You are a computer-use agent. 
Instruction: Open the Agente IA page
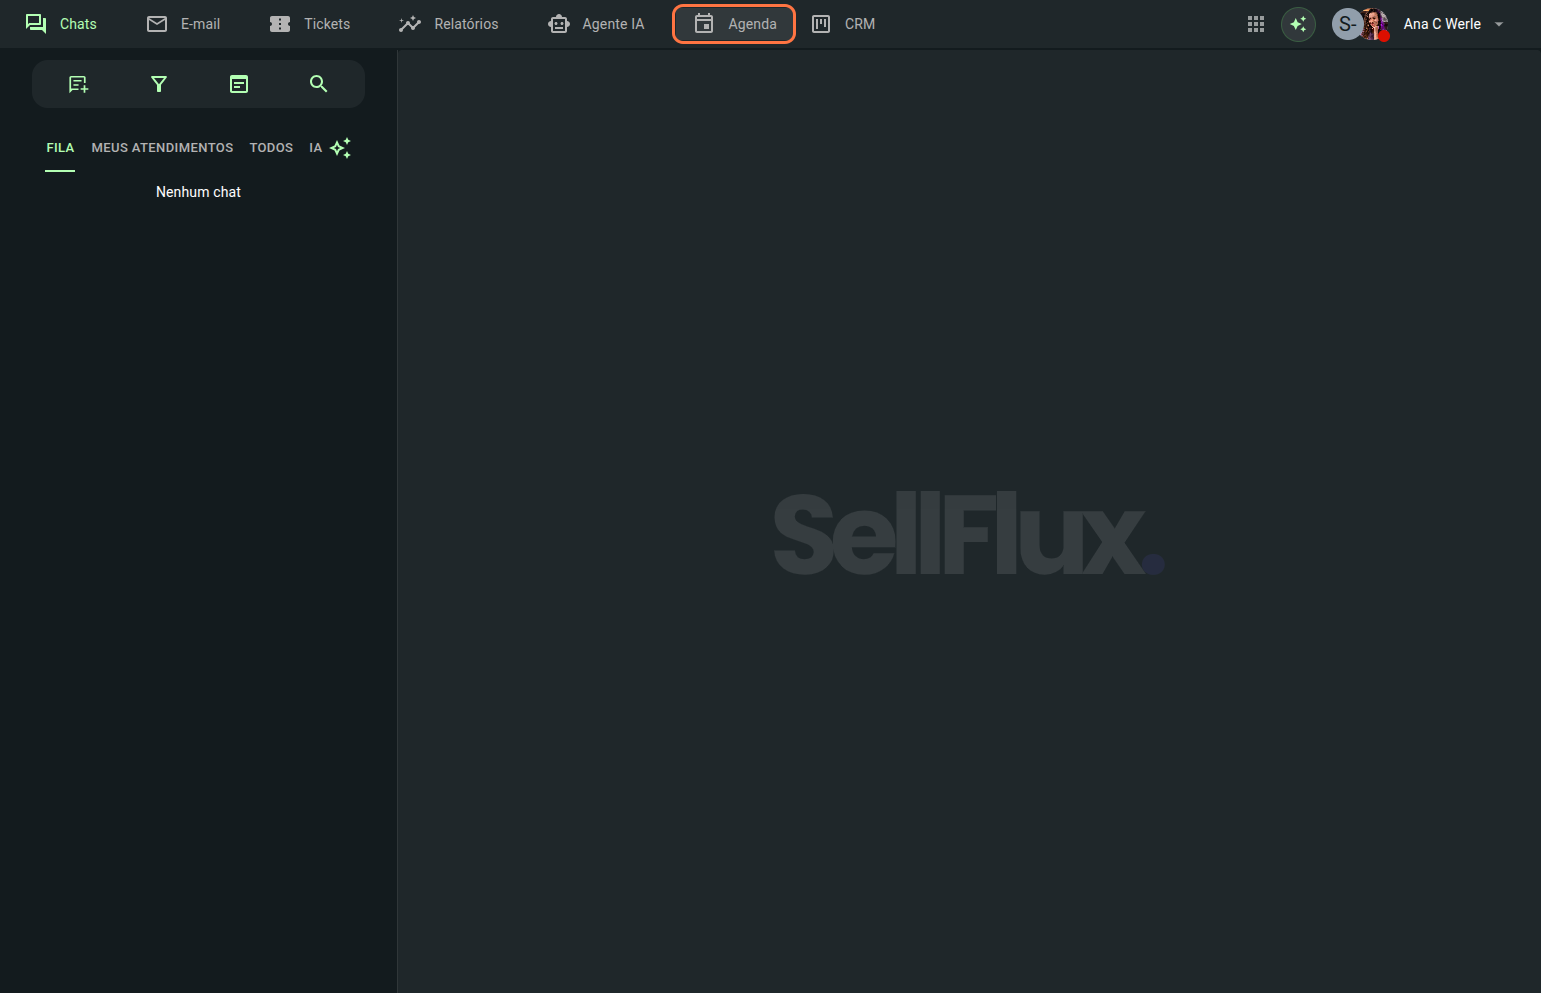coord(597,24)
